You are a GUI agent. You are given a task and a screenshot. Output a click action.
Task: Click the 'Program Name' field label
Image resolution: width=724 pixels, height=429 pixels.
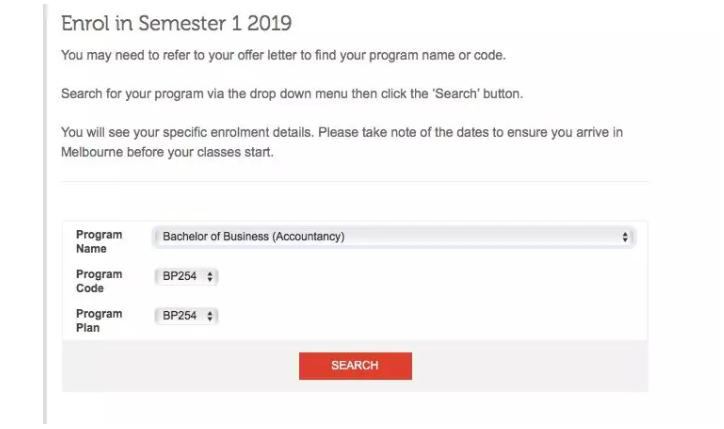coord(99,242)
